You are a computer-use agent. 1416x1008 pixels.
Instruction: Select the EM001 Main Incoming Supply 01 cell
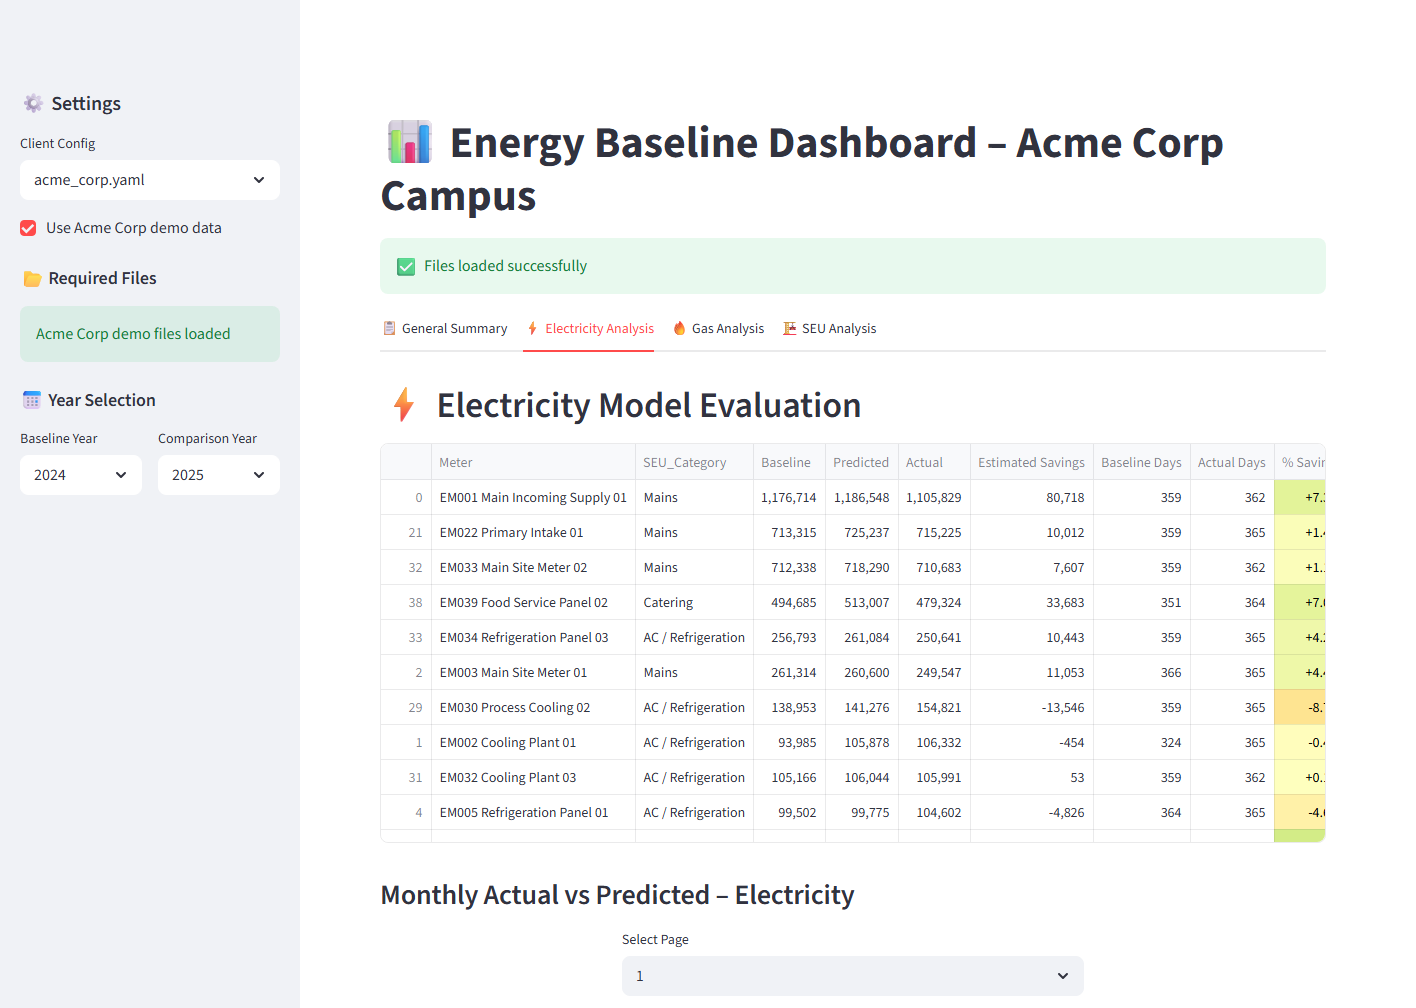pyautogui.click(x=533, y=497)
